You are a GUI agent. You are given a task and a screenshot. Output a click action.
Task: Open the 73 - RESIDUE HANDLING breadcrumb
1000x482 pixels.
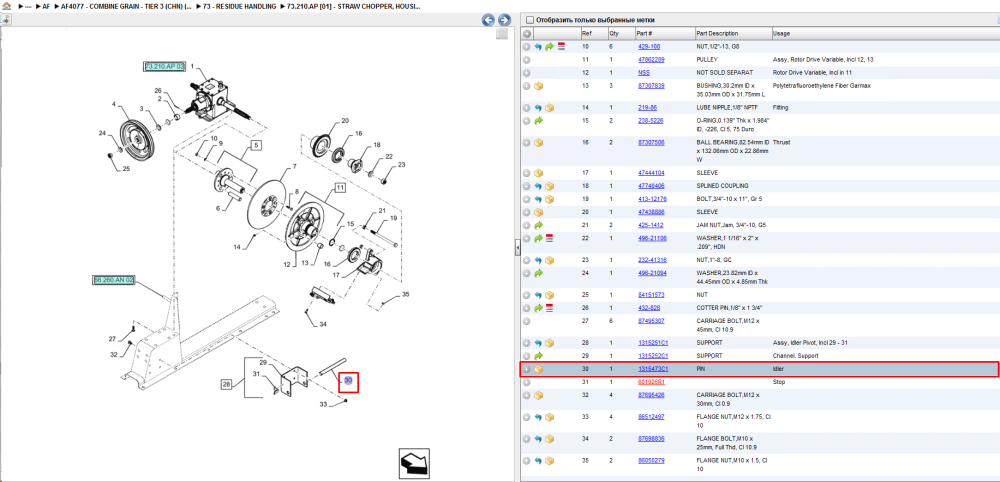(240, 6)
